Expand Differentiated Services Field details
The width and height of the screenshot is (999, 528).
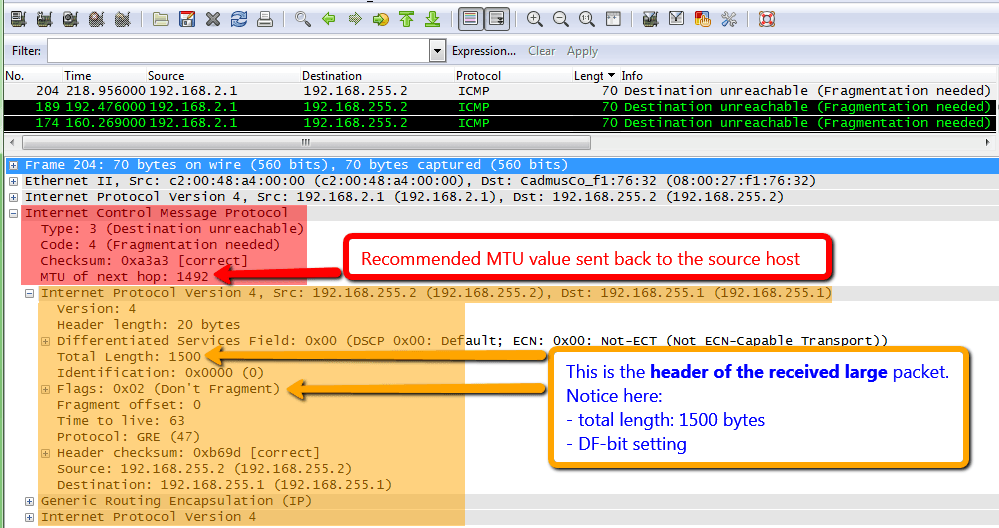coord(45,341)
